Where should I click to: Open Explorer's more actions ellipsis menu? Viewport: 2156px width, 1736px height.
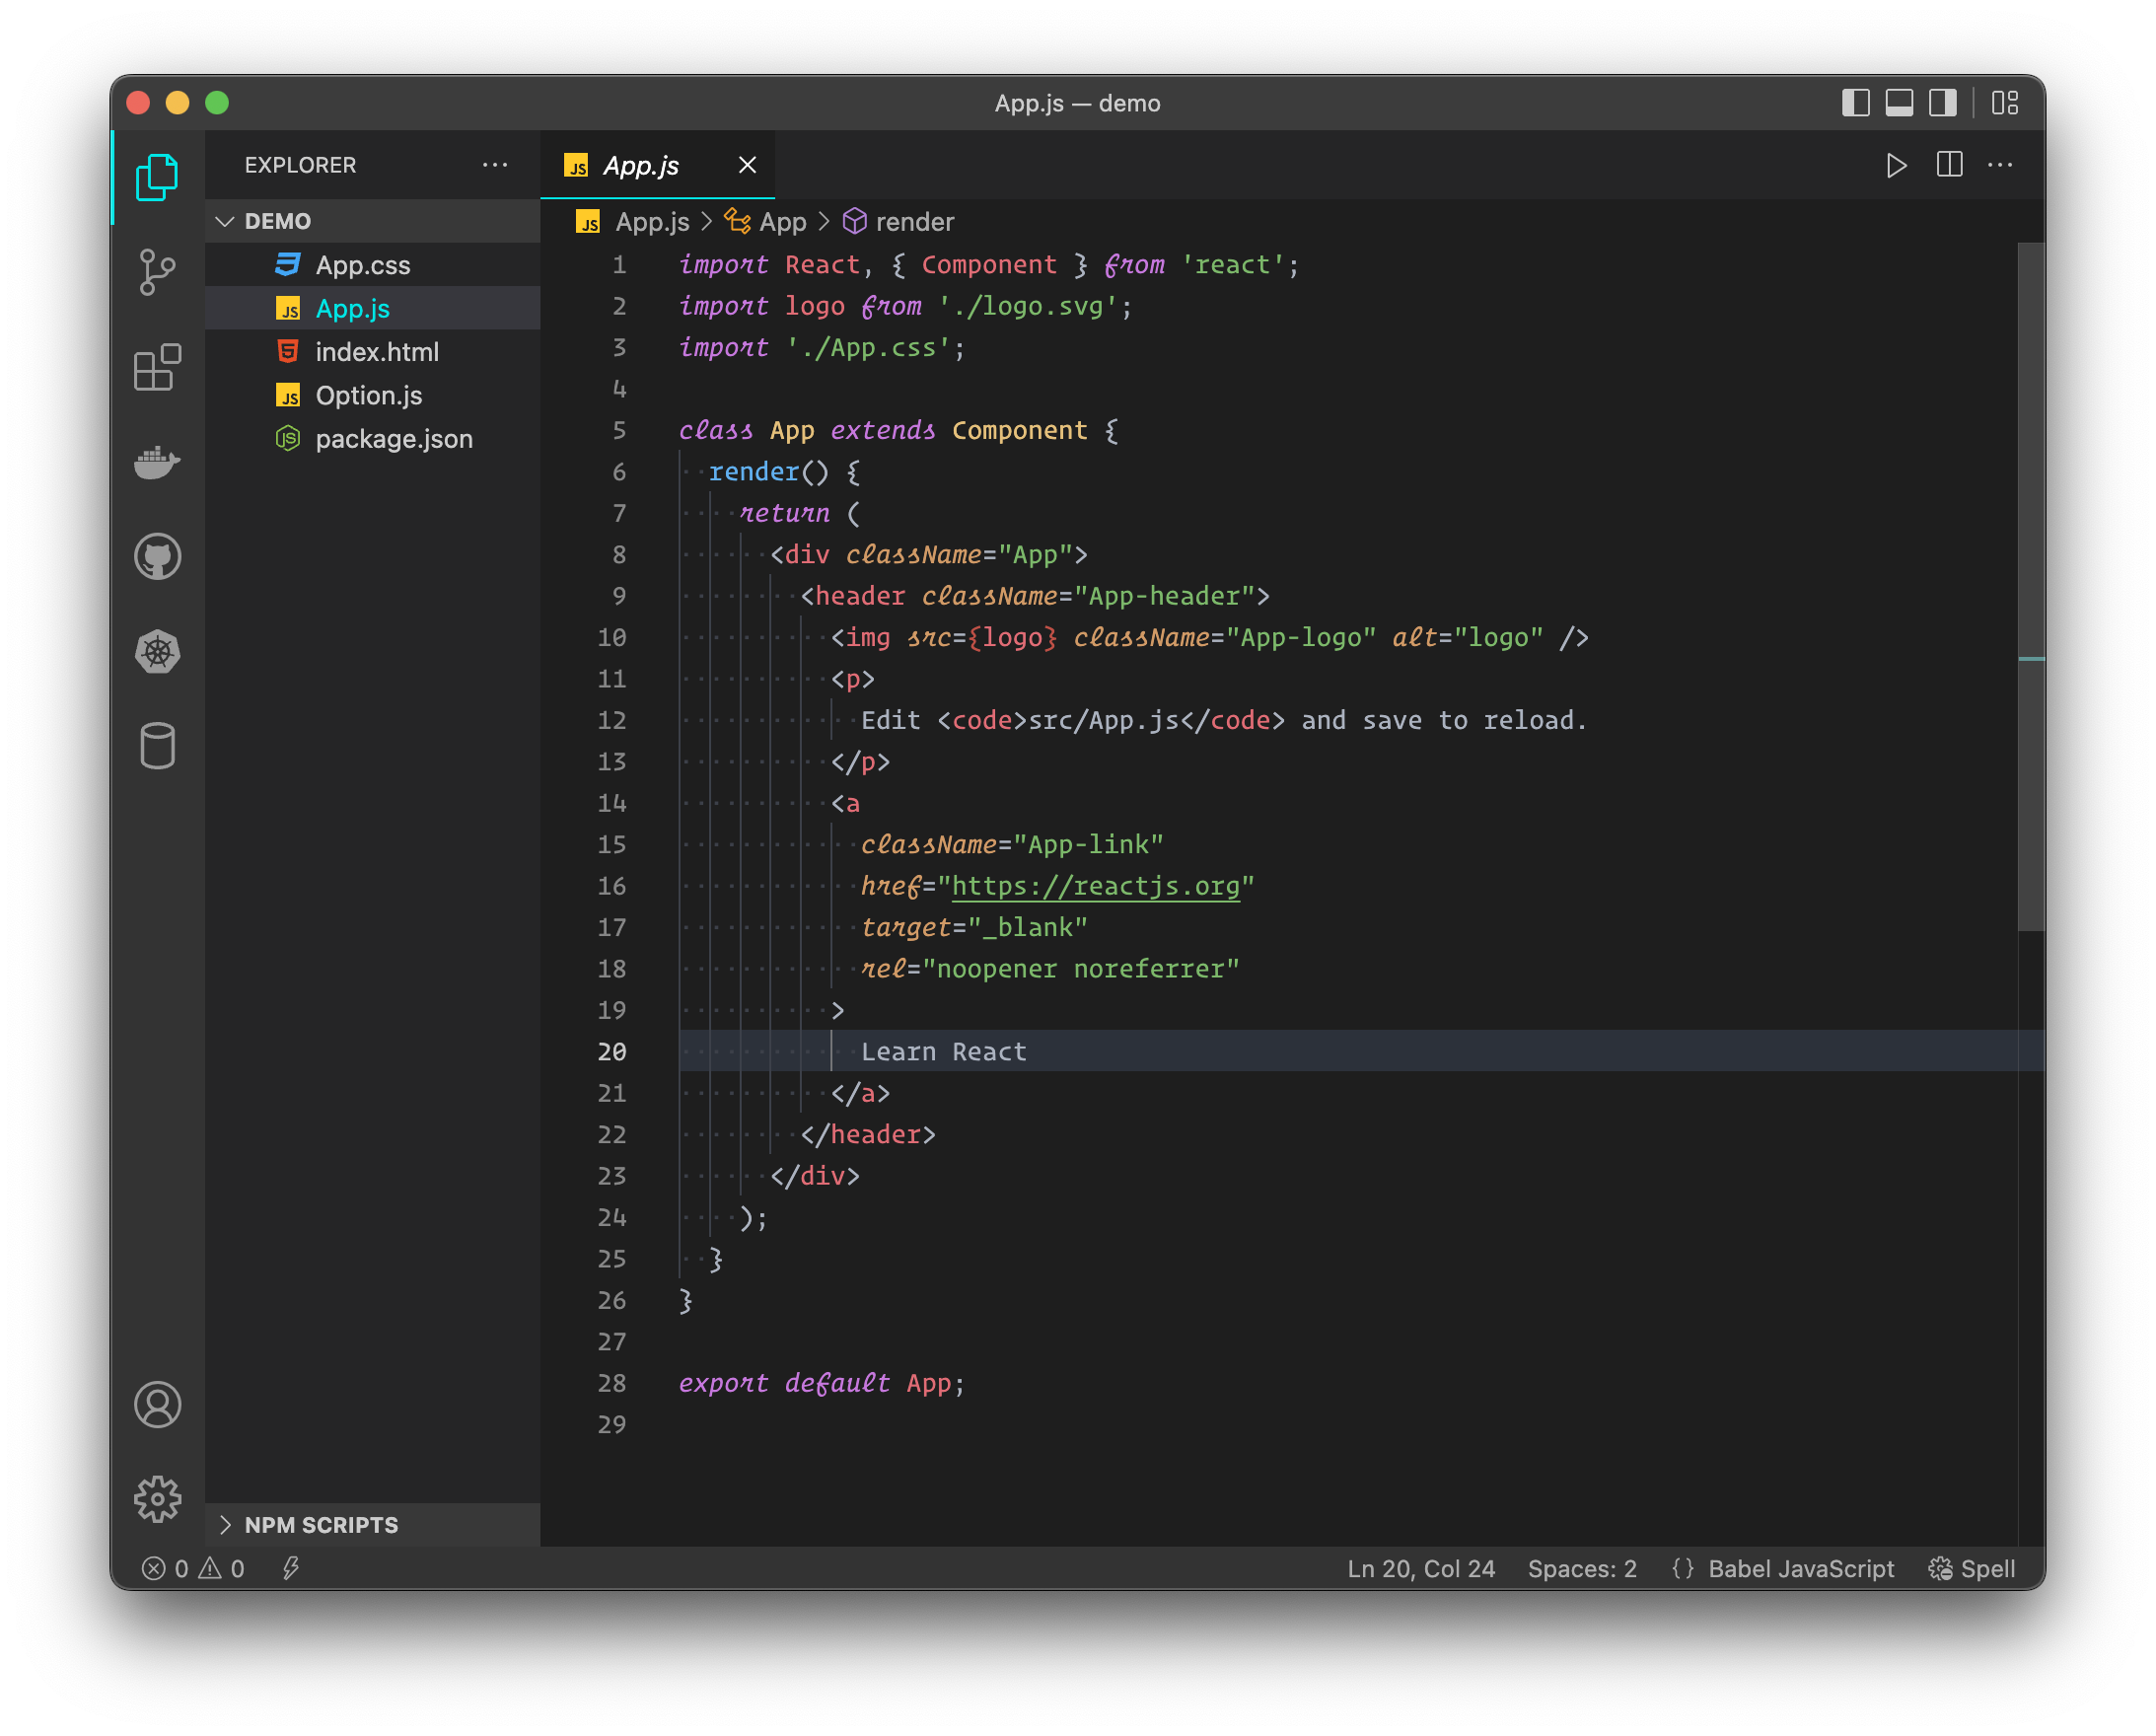pyautogui.click(x=495, y=165)
